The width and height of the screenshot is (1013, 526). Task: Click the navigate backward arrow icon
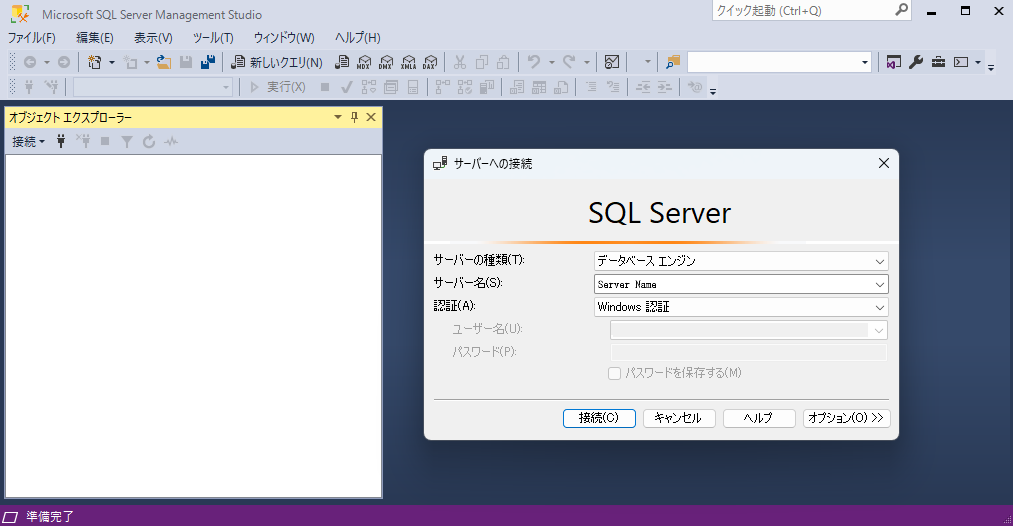point(30,62)
